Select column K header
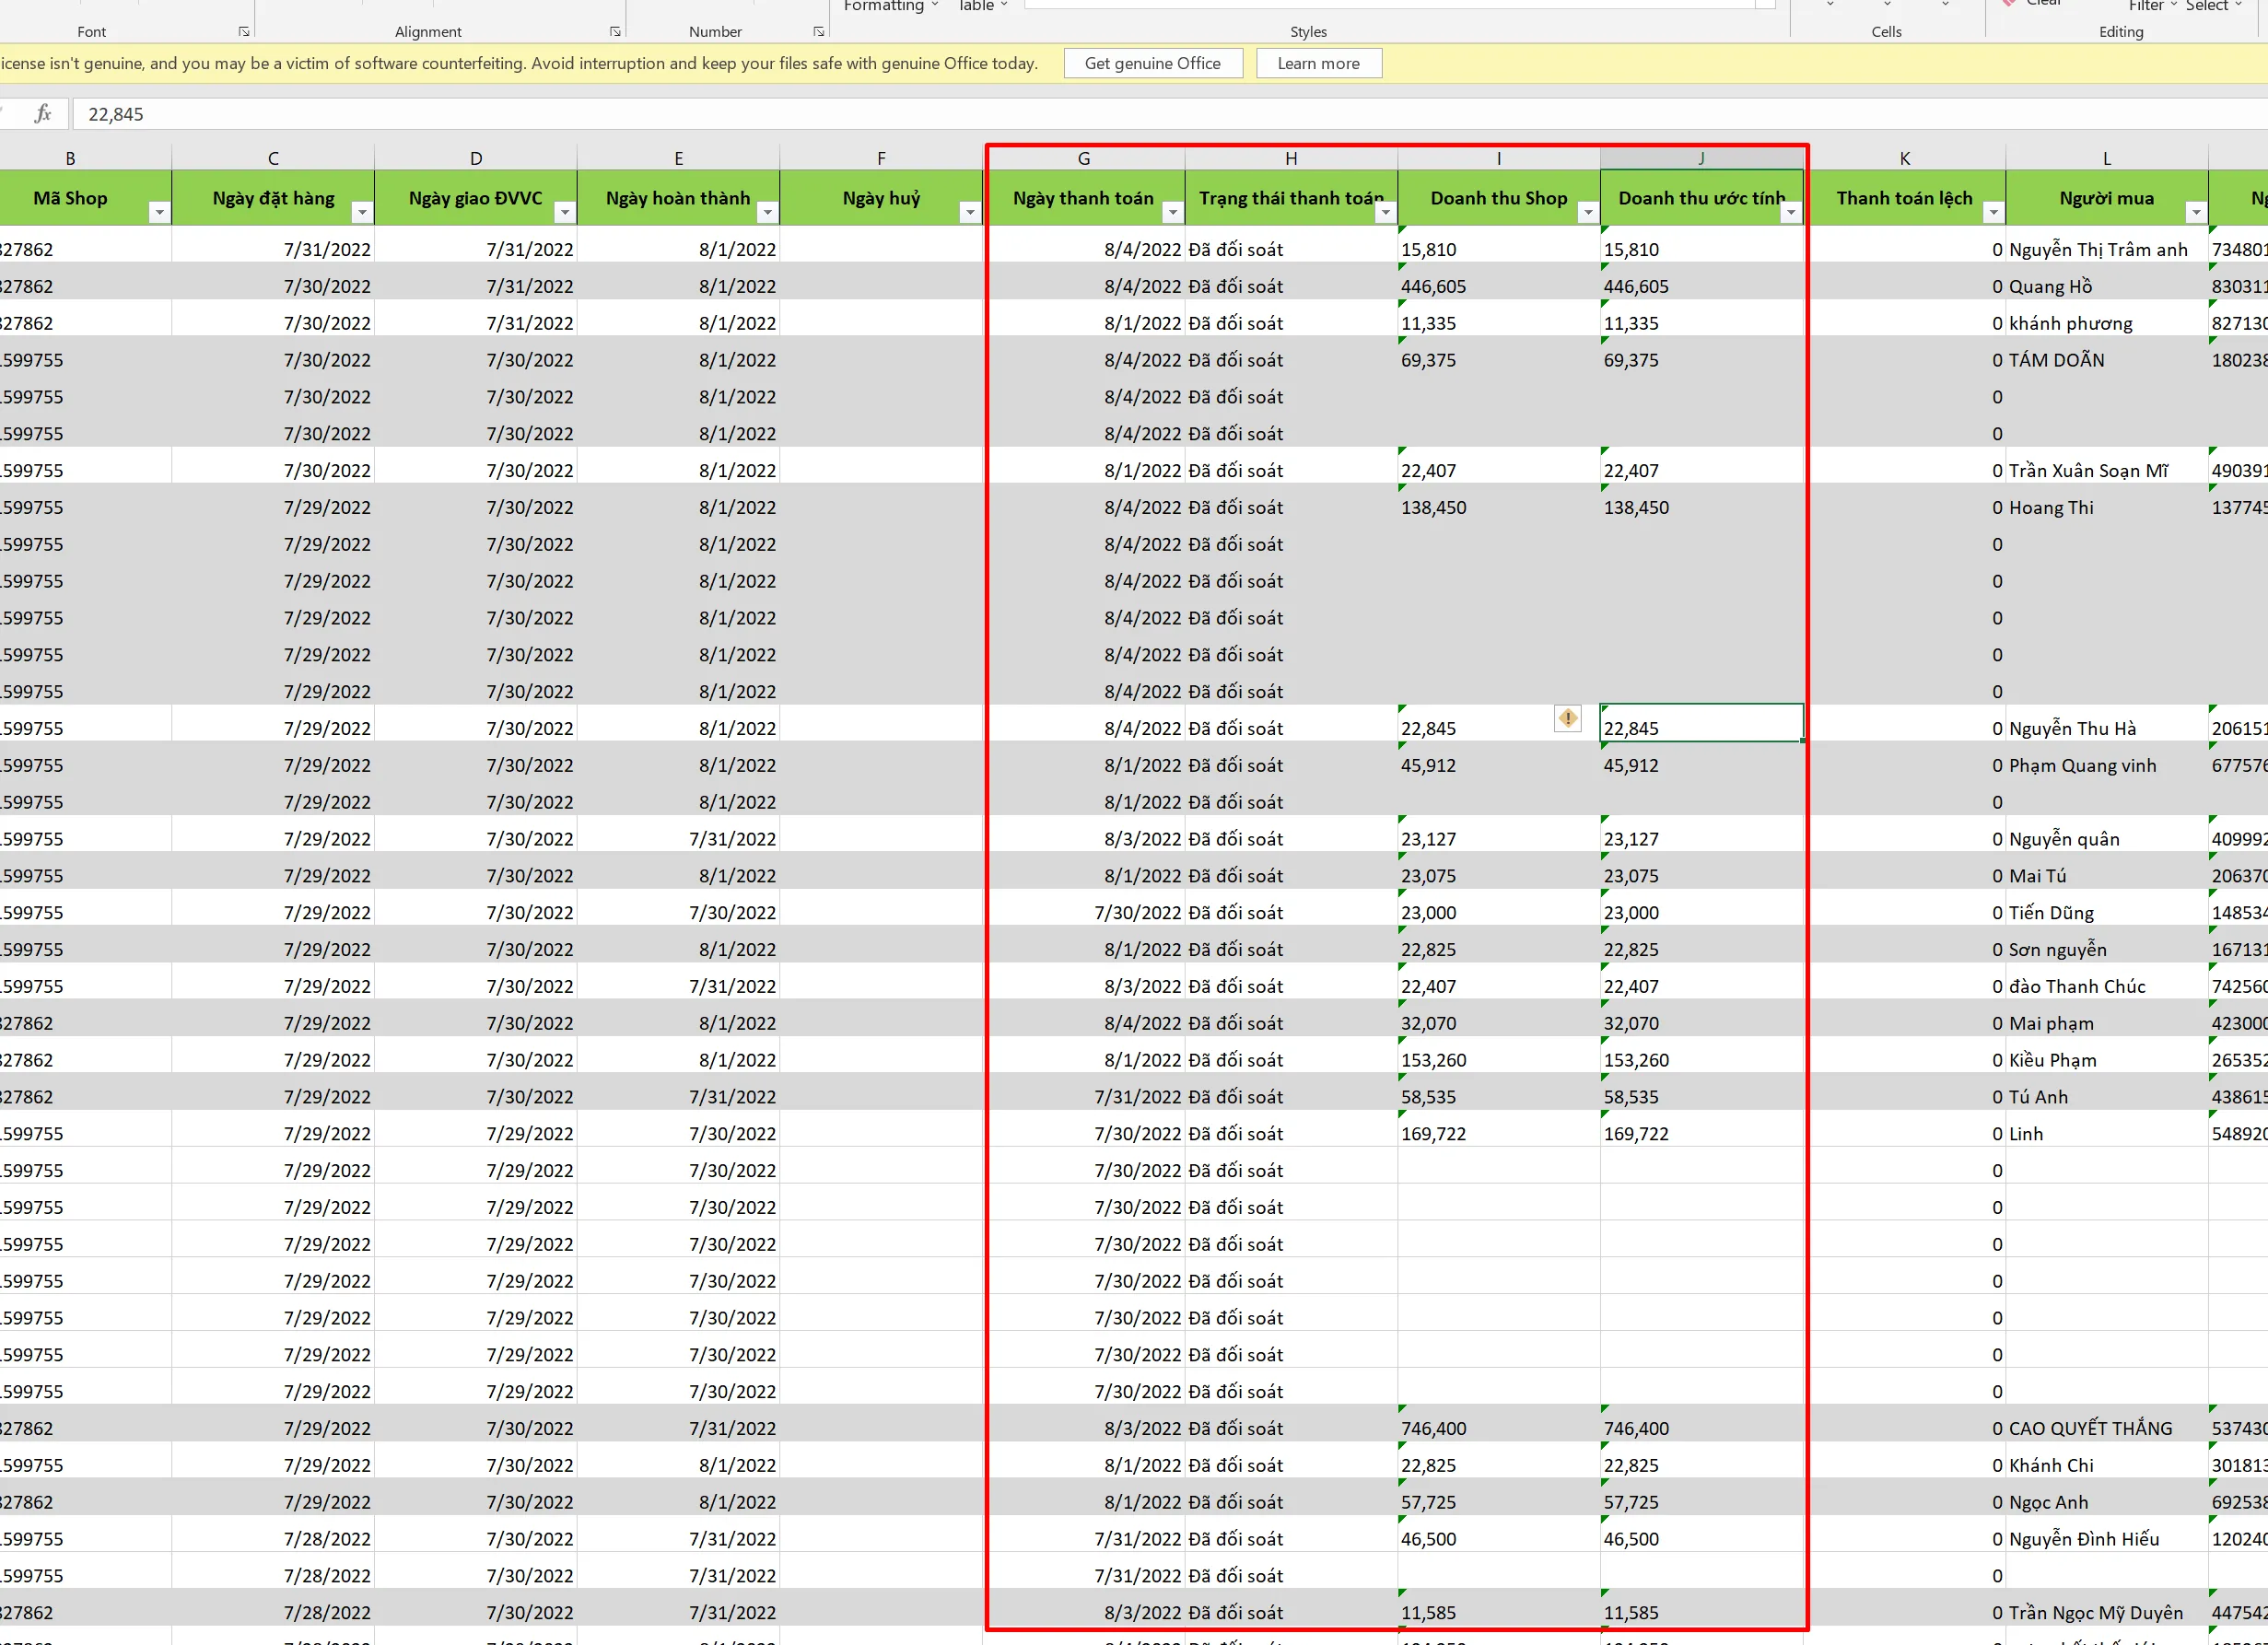Image resolution: width=2268 pixels, height=1645 pixels. coord(1905,158)
